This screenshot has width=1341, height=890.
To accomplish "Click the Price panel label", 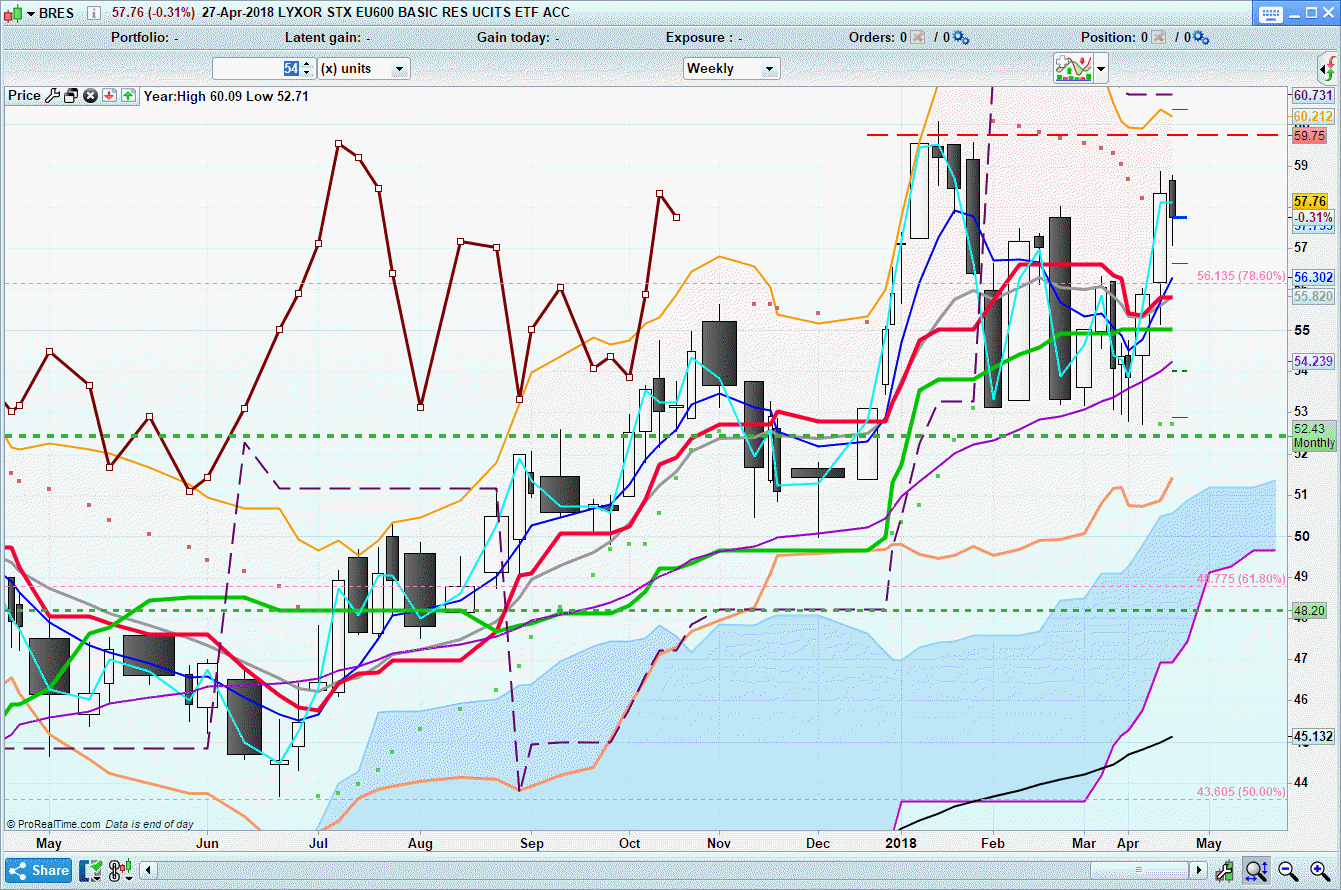I will tap(24, 96).
